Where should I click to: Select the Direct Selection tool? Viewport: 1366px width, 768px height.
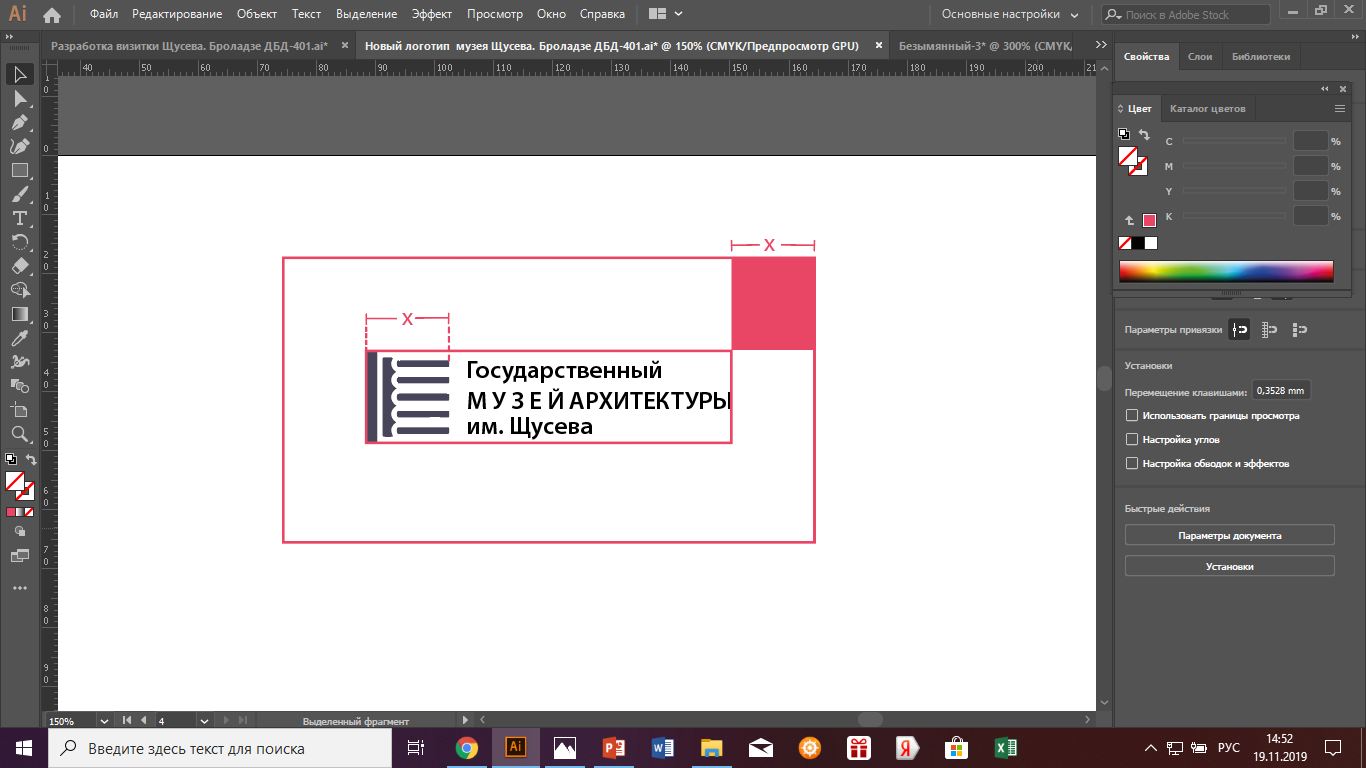point(19,99)
